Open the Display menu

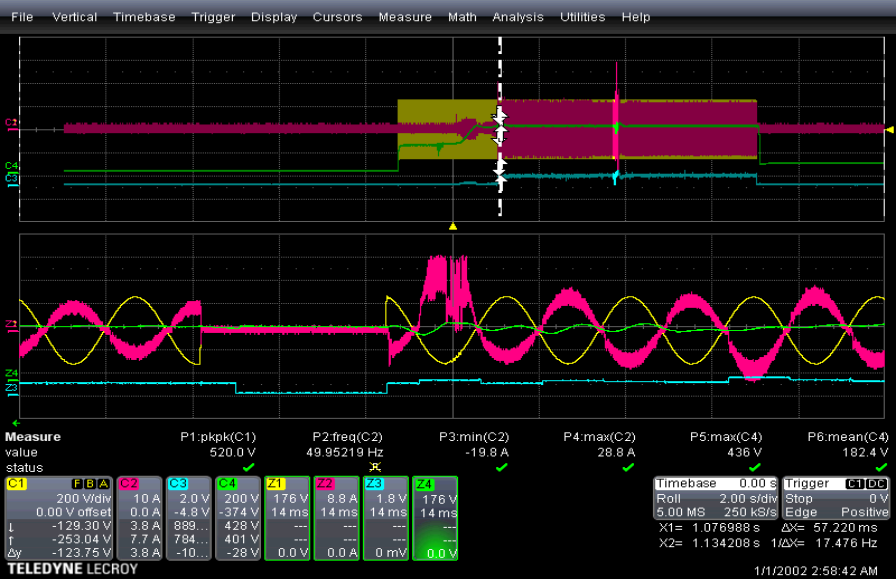[274, 17]
